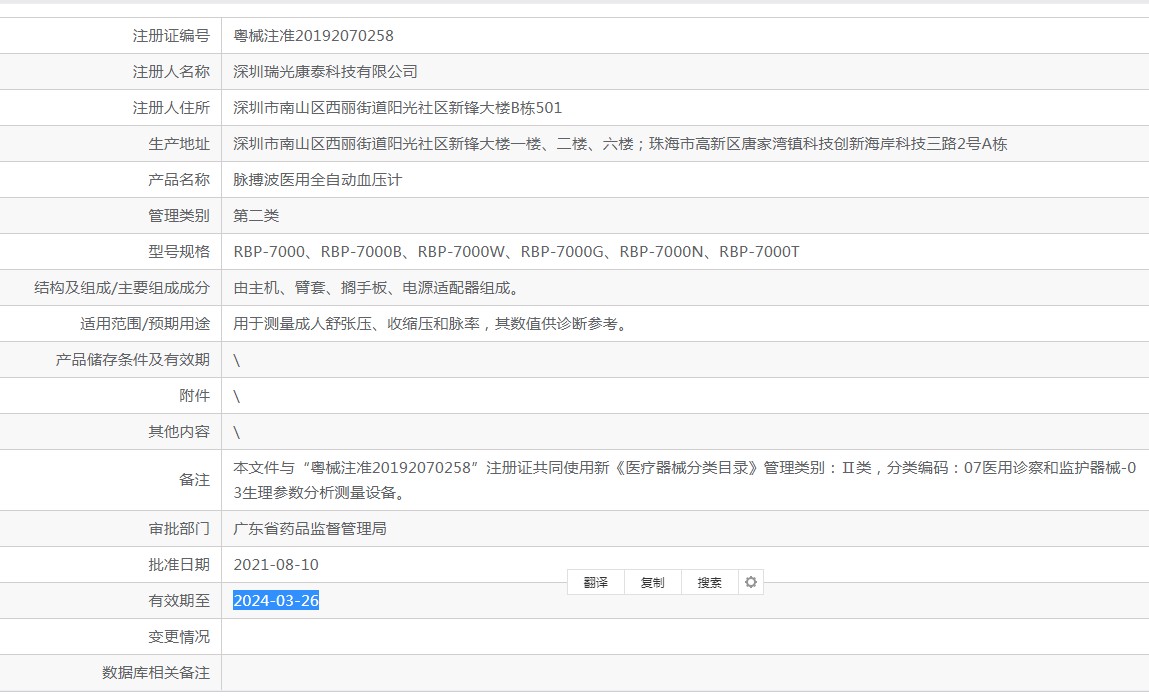
Task: Click registration number 粤械注准20192070258 in first row
Action: 314,36
